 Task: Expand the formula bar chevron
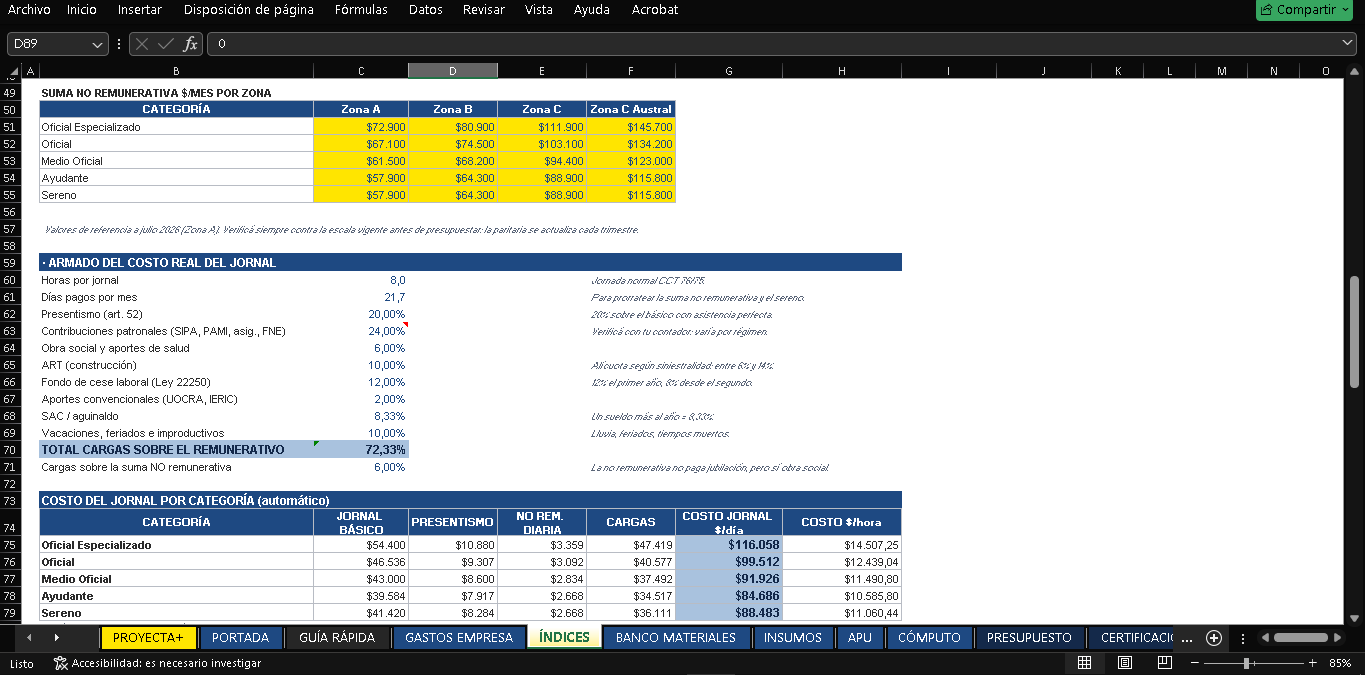pyautogui.click(x=1347, y=43)
